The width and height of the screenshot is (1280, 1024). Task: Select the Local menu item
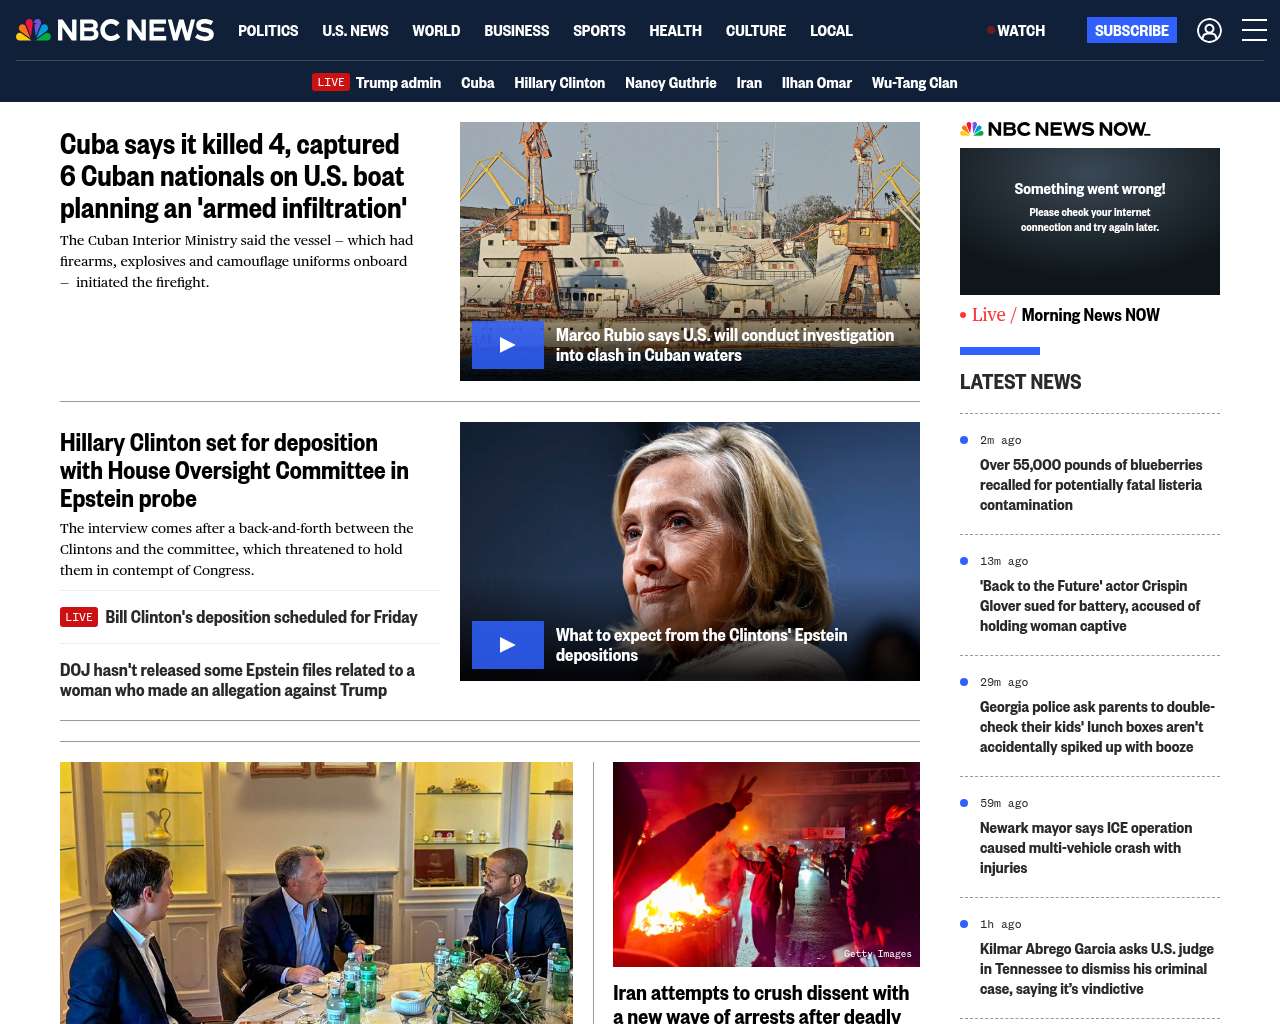[831, 31]
